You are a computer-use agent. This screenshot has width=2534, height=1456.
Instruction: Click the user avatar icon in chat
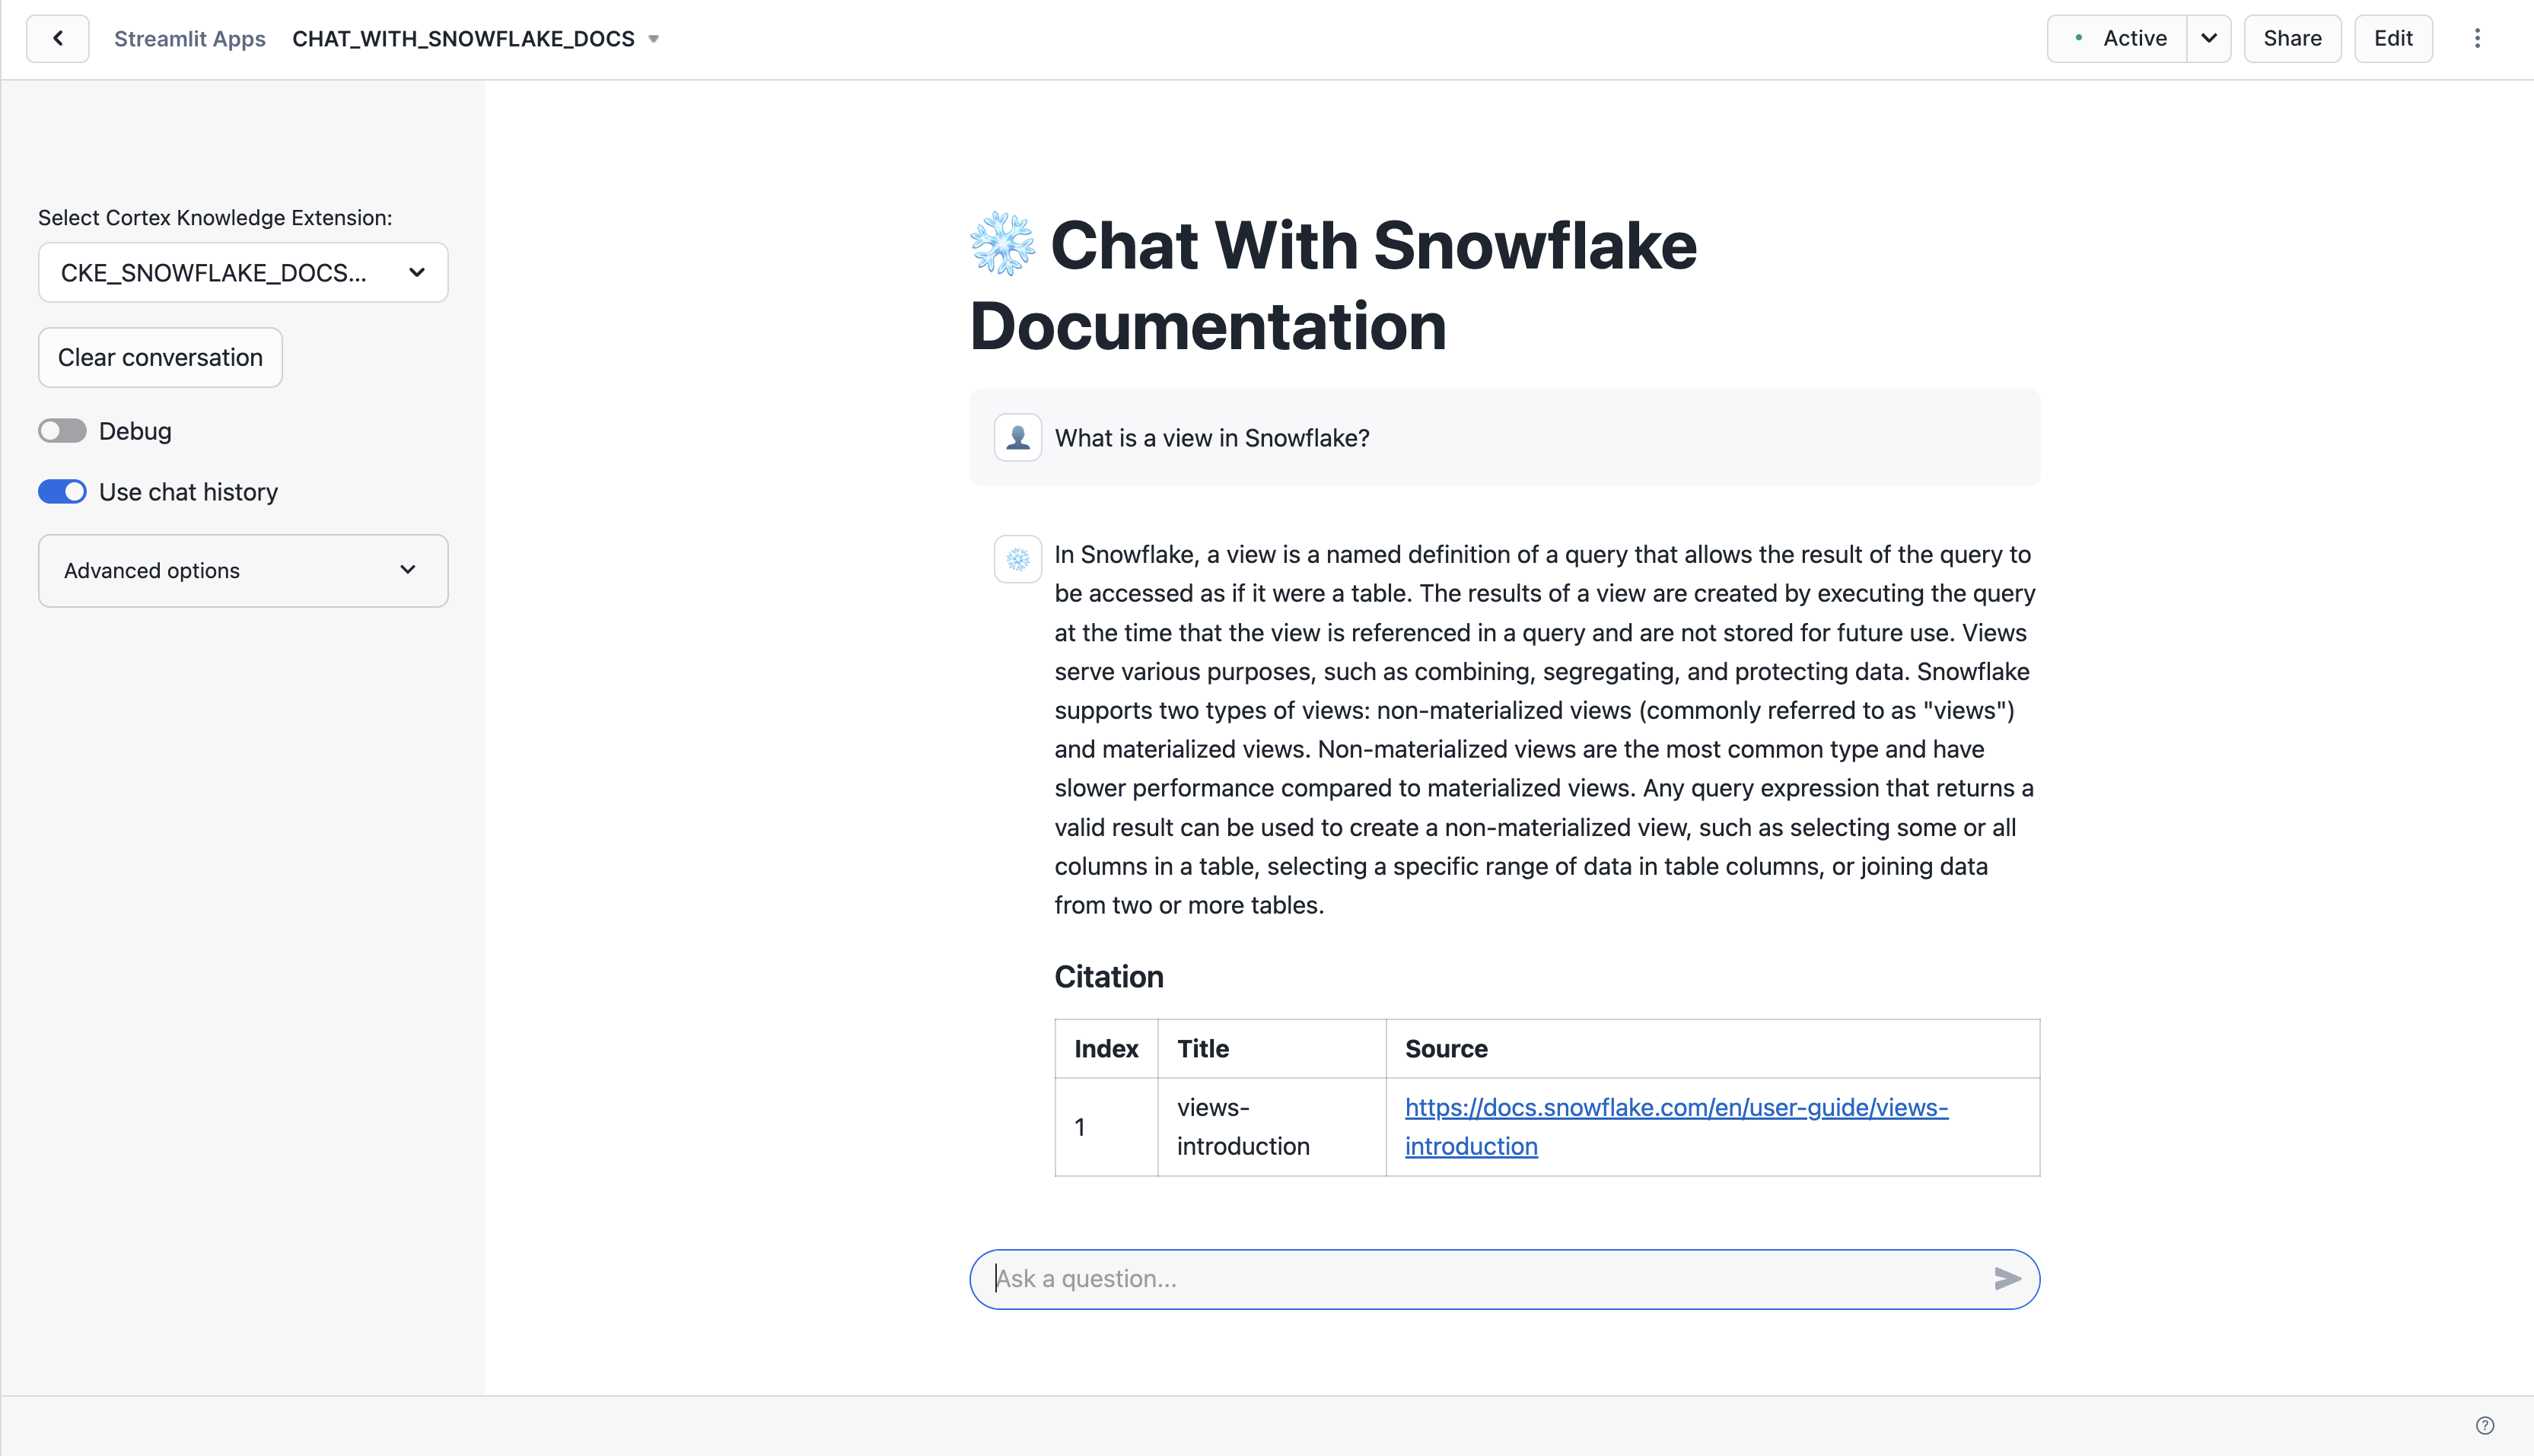tap(1018, 438)
